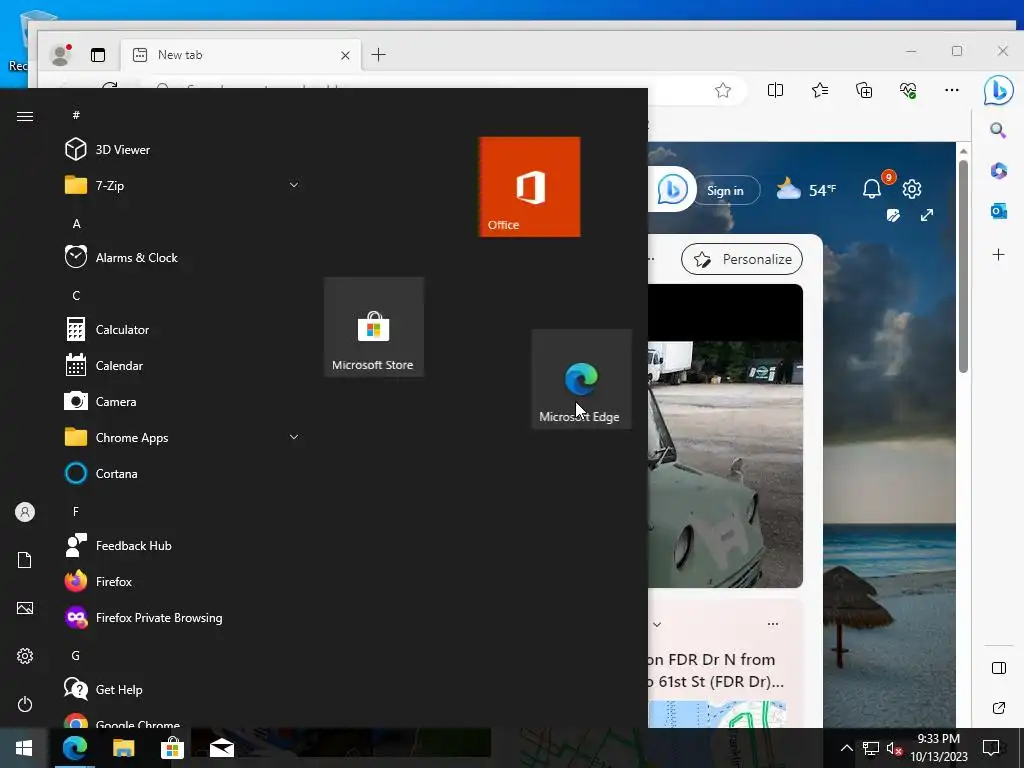
Task: Open Firefox Private Browsing
Action: pos(183,618)
